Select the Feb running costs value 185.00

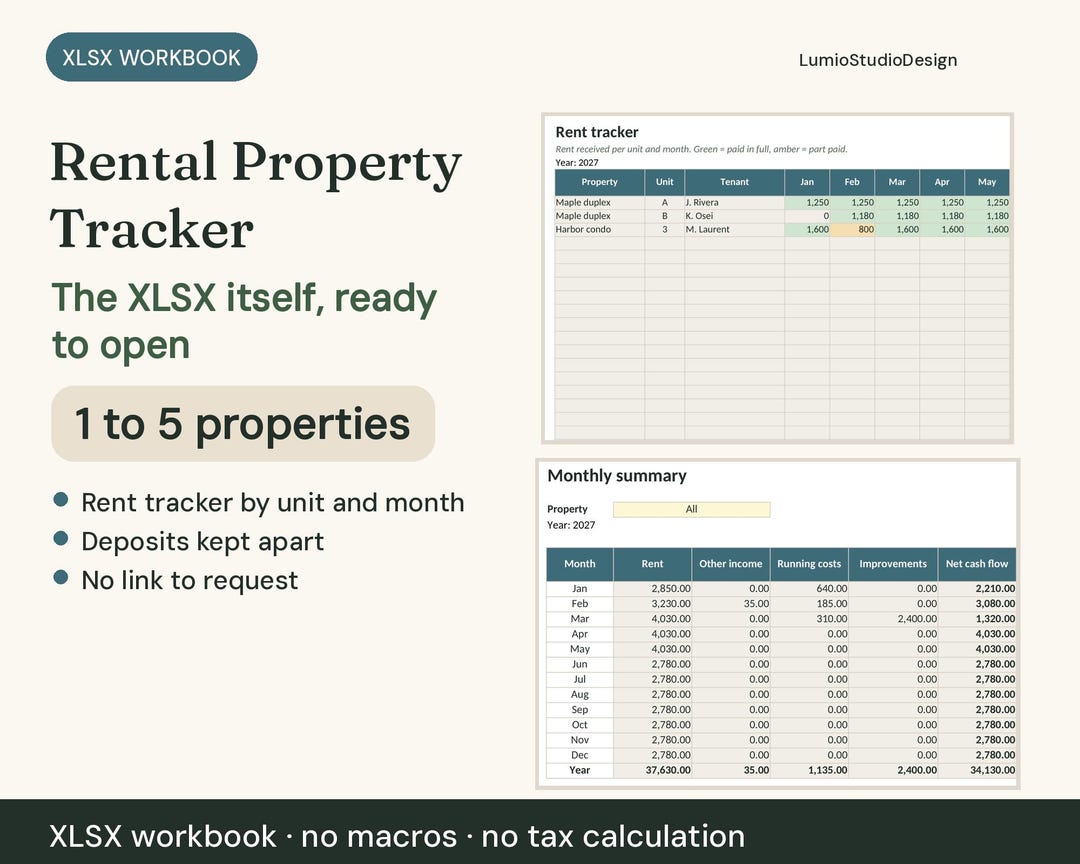tap(809, 604)
